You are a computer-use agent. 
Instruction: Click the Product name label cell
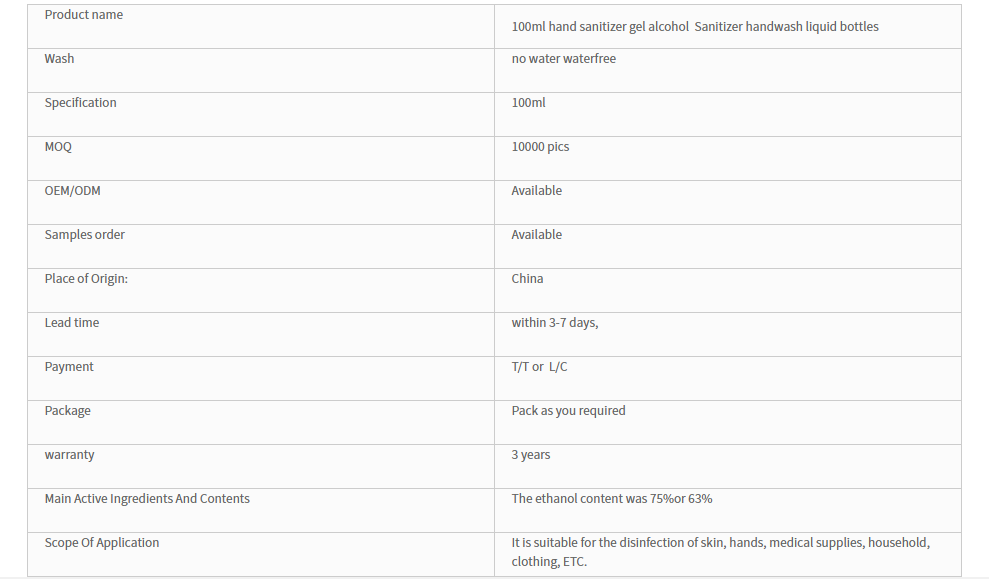click(x=260, y=26)
